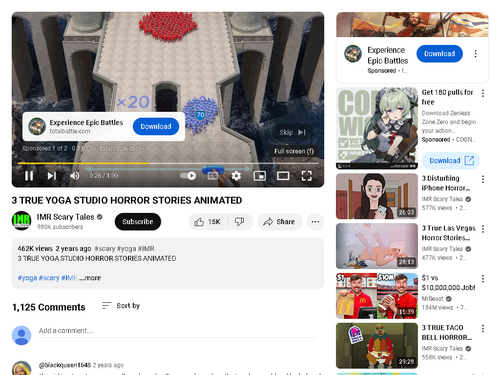Open the Sort by comments dropdown
500x375 pixels.
click(121, 306)
